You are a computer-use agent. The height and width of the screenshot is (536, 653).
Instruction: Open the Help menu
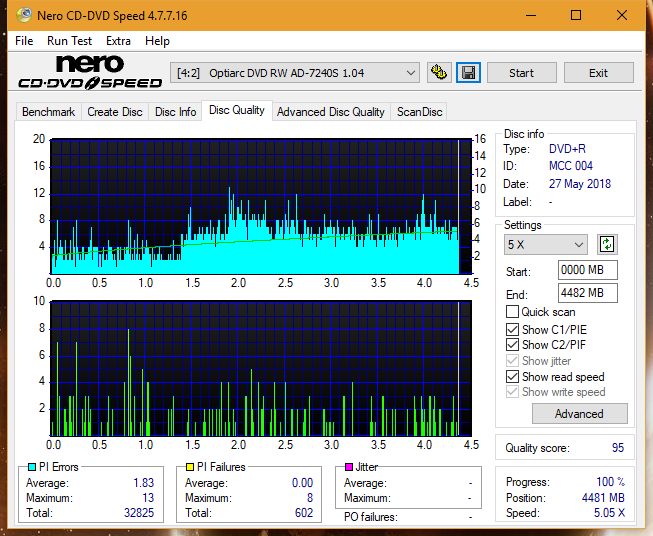157,41
